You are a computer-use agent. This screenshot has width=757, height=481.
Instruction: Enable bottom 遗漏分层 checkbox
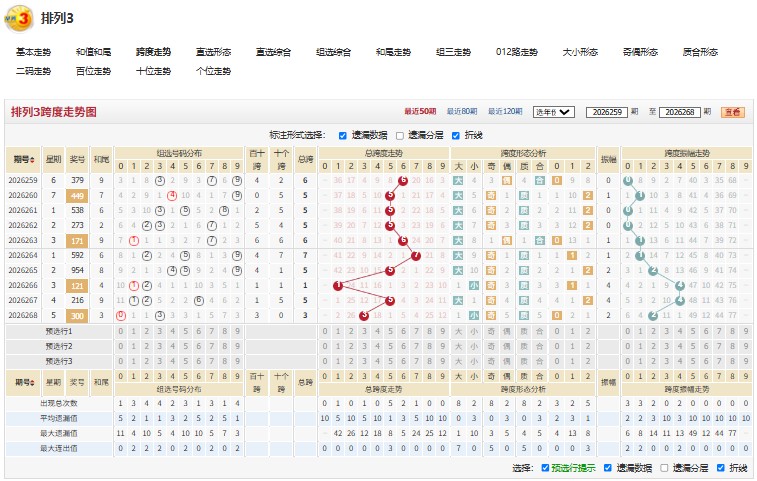tap(664, 468)
